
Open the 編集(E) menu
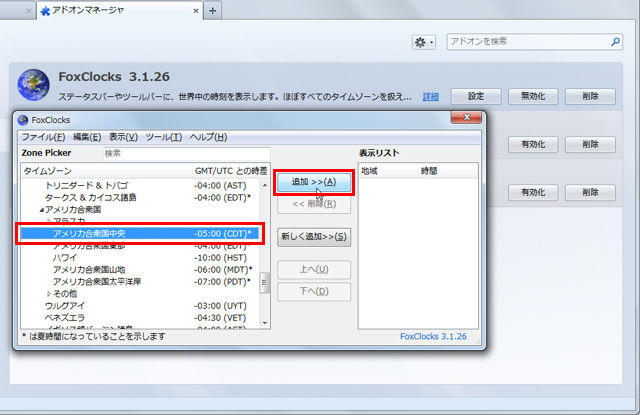click(x=87, y=137)
